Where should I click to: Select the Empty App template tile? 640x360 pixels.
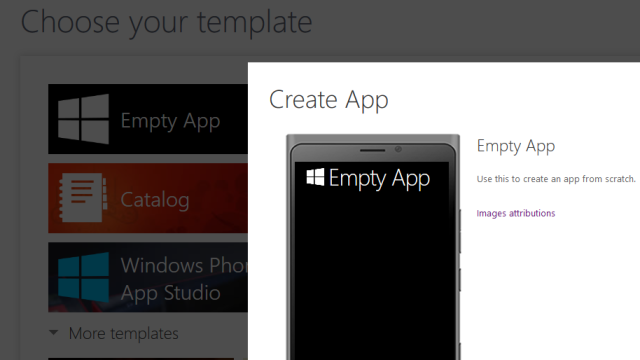pyautogui.click(x=148, y=119)
